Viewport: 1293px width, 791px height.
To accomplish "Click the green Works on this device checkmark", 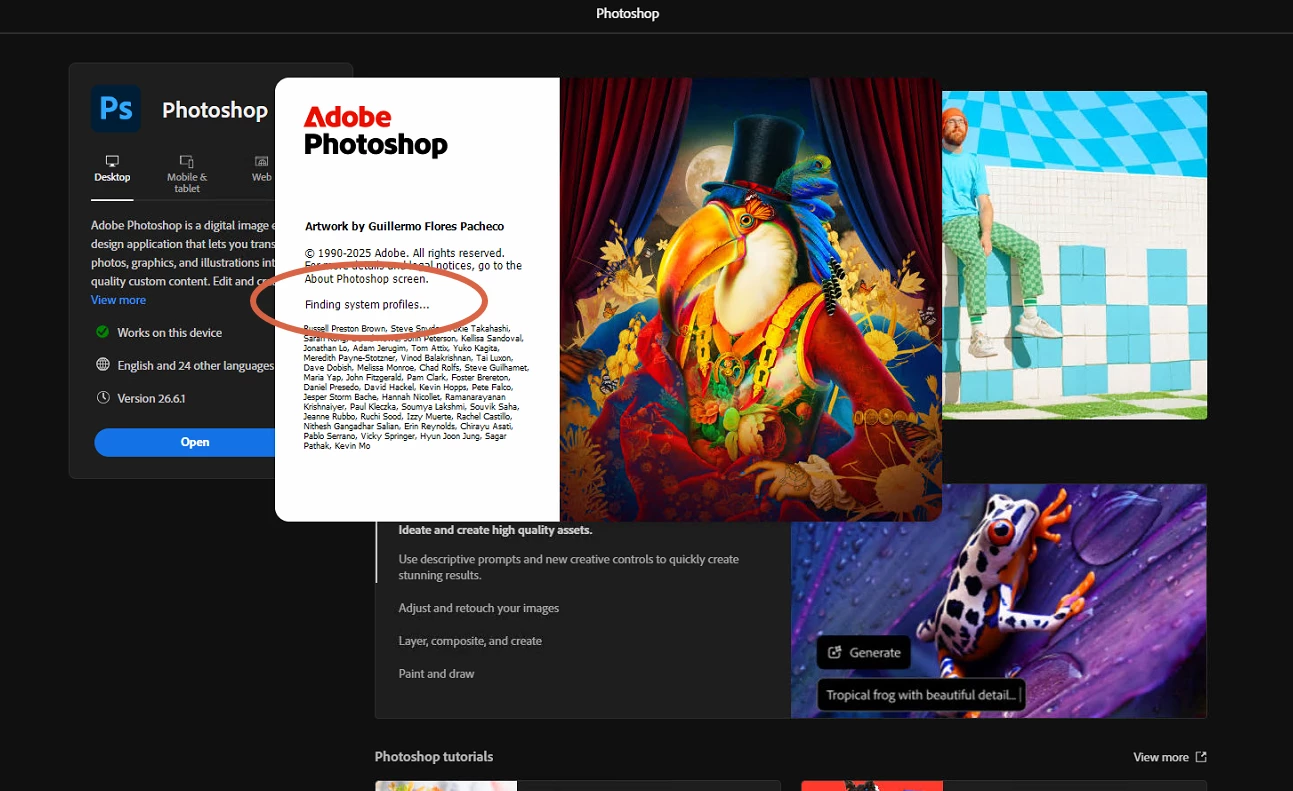I will tap(102, 332).
